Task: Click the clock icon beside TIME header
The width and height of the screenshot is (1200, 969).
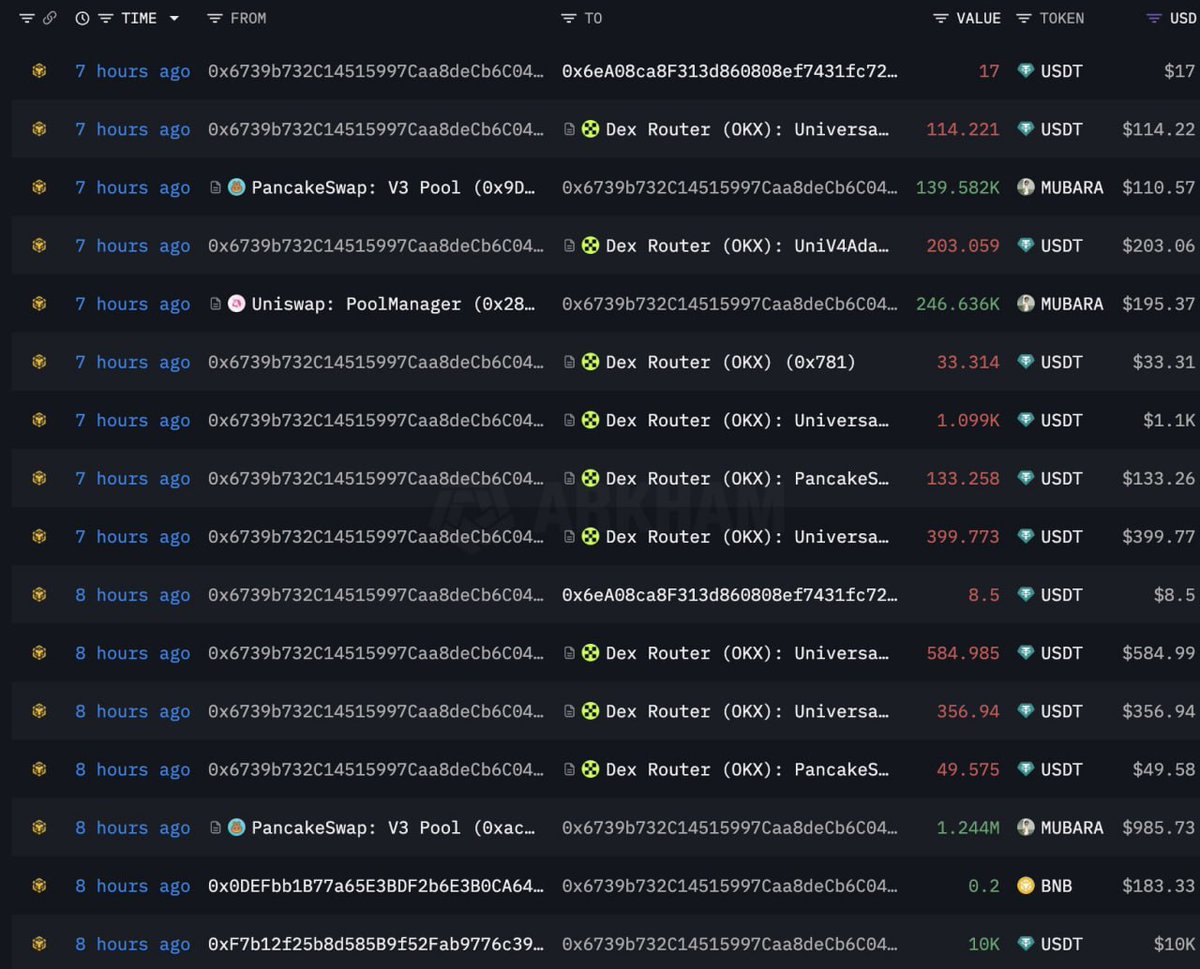Action: click(82, 18)
